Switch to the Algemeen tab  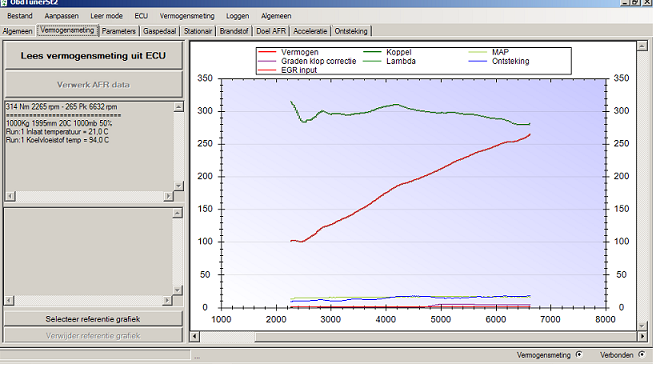pos(18,31)
